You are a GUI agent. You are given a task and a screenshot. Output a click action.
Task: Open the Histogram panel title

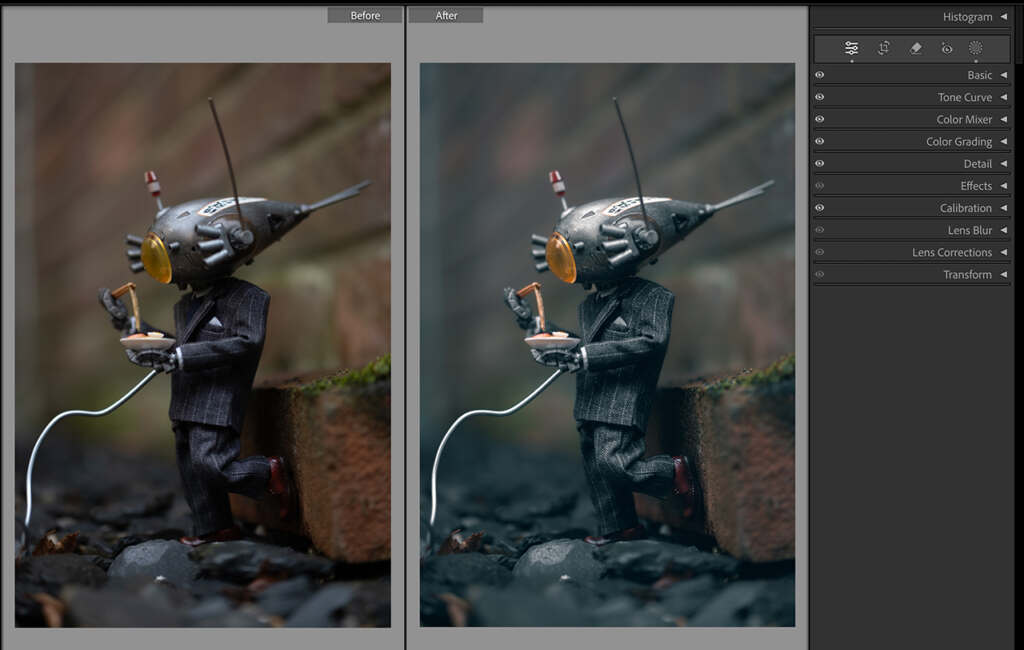click(x=967, y=17)
